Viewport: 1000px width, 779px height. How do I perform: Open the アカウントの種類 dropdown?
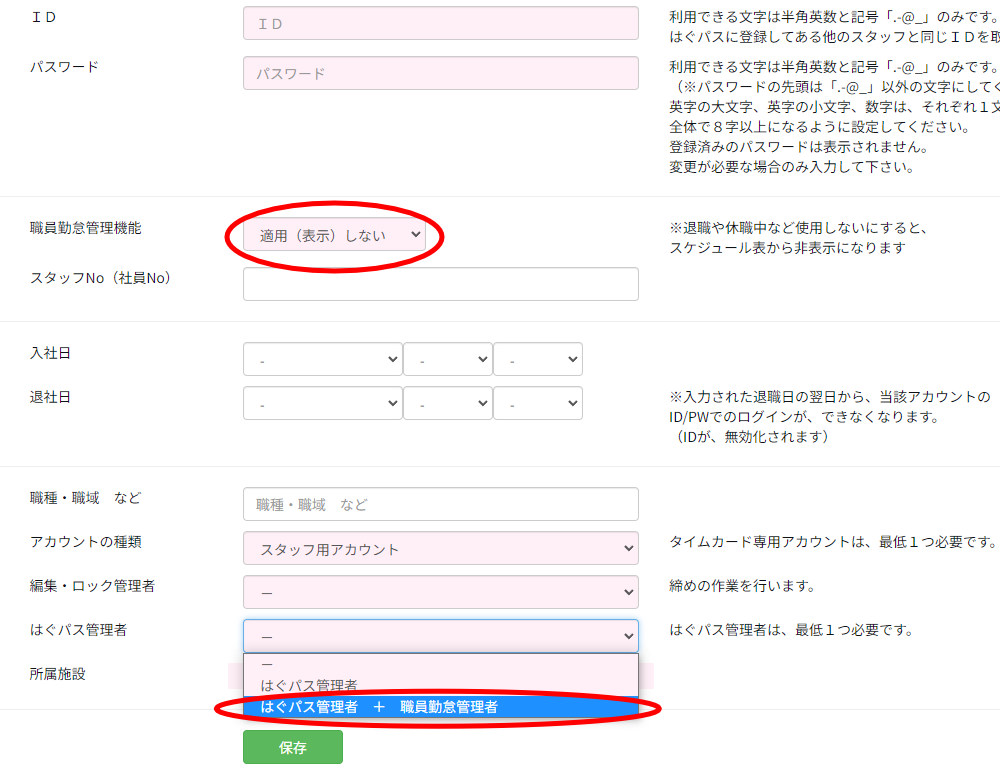[440, 549]
